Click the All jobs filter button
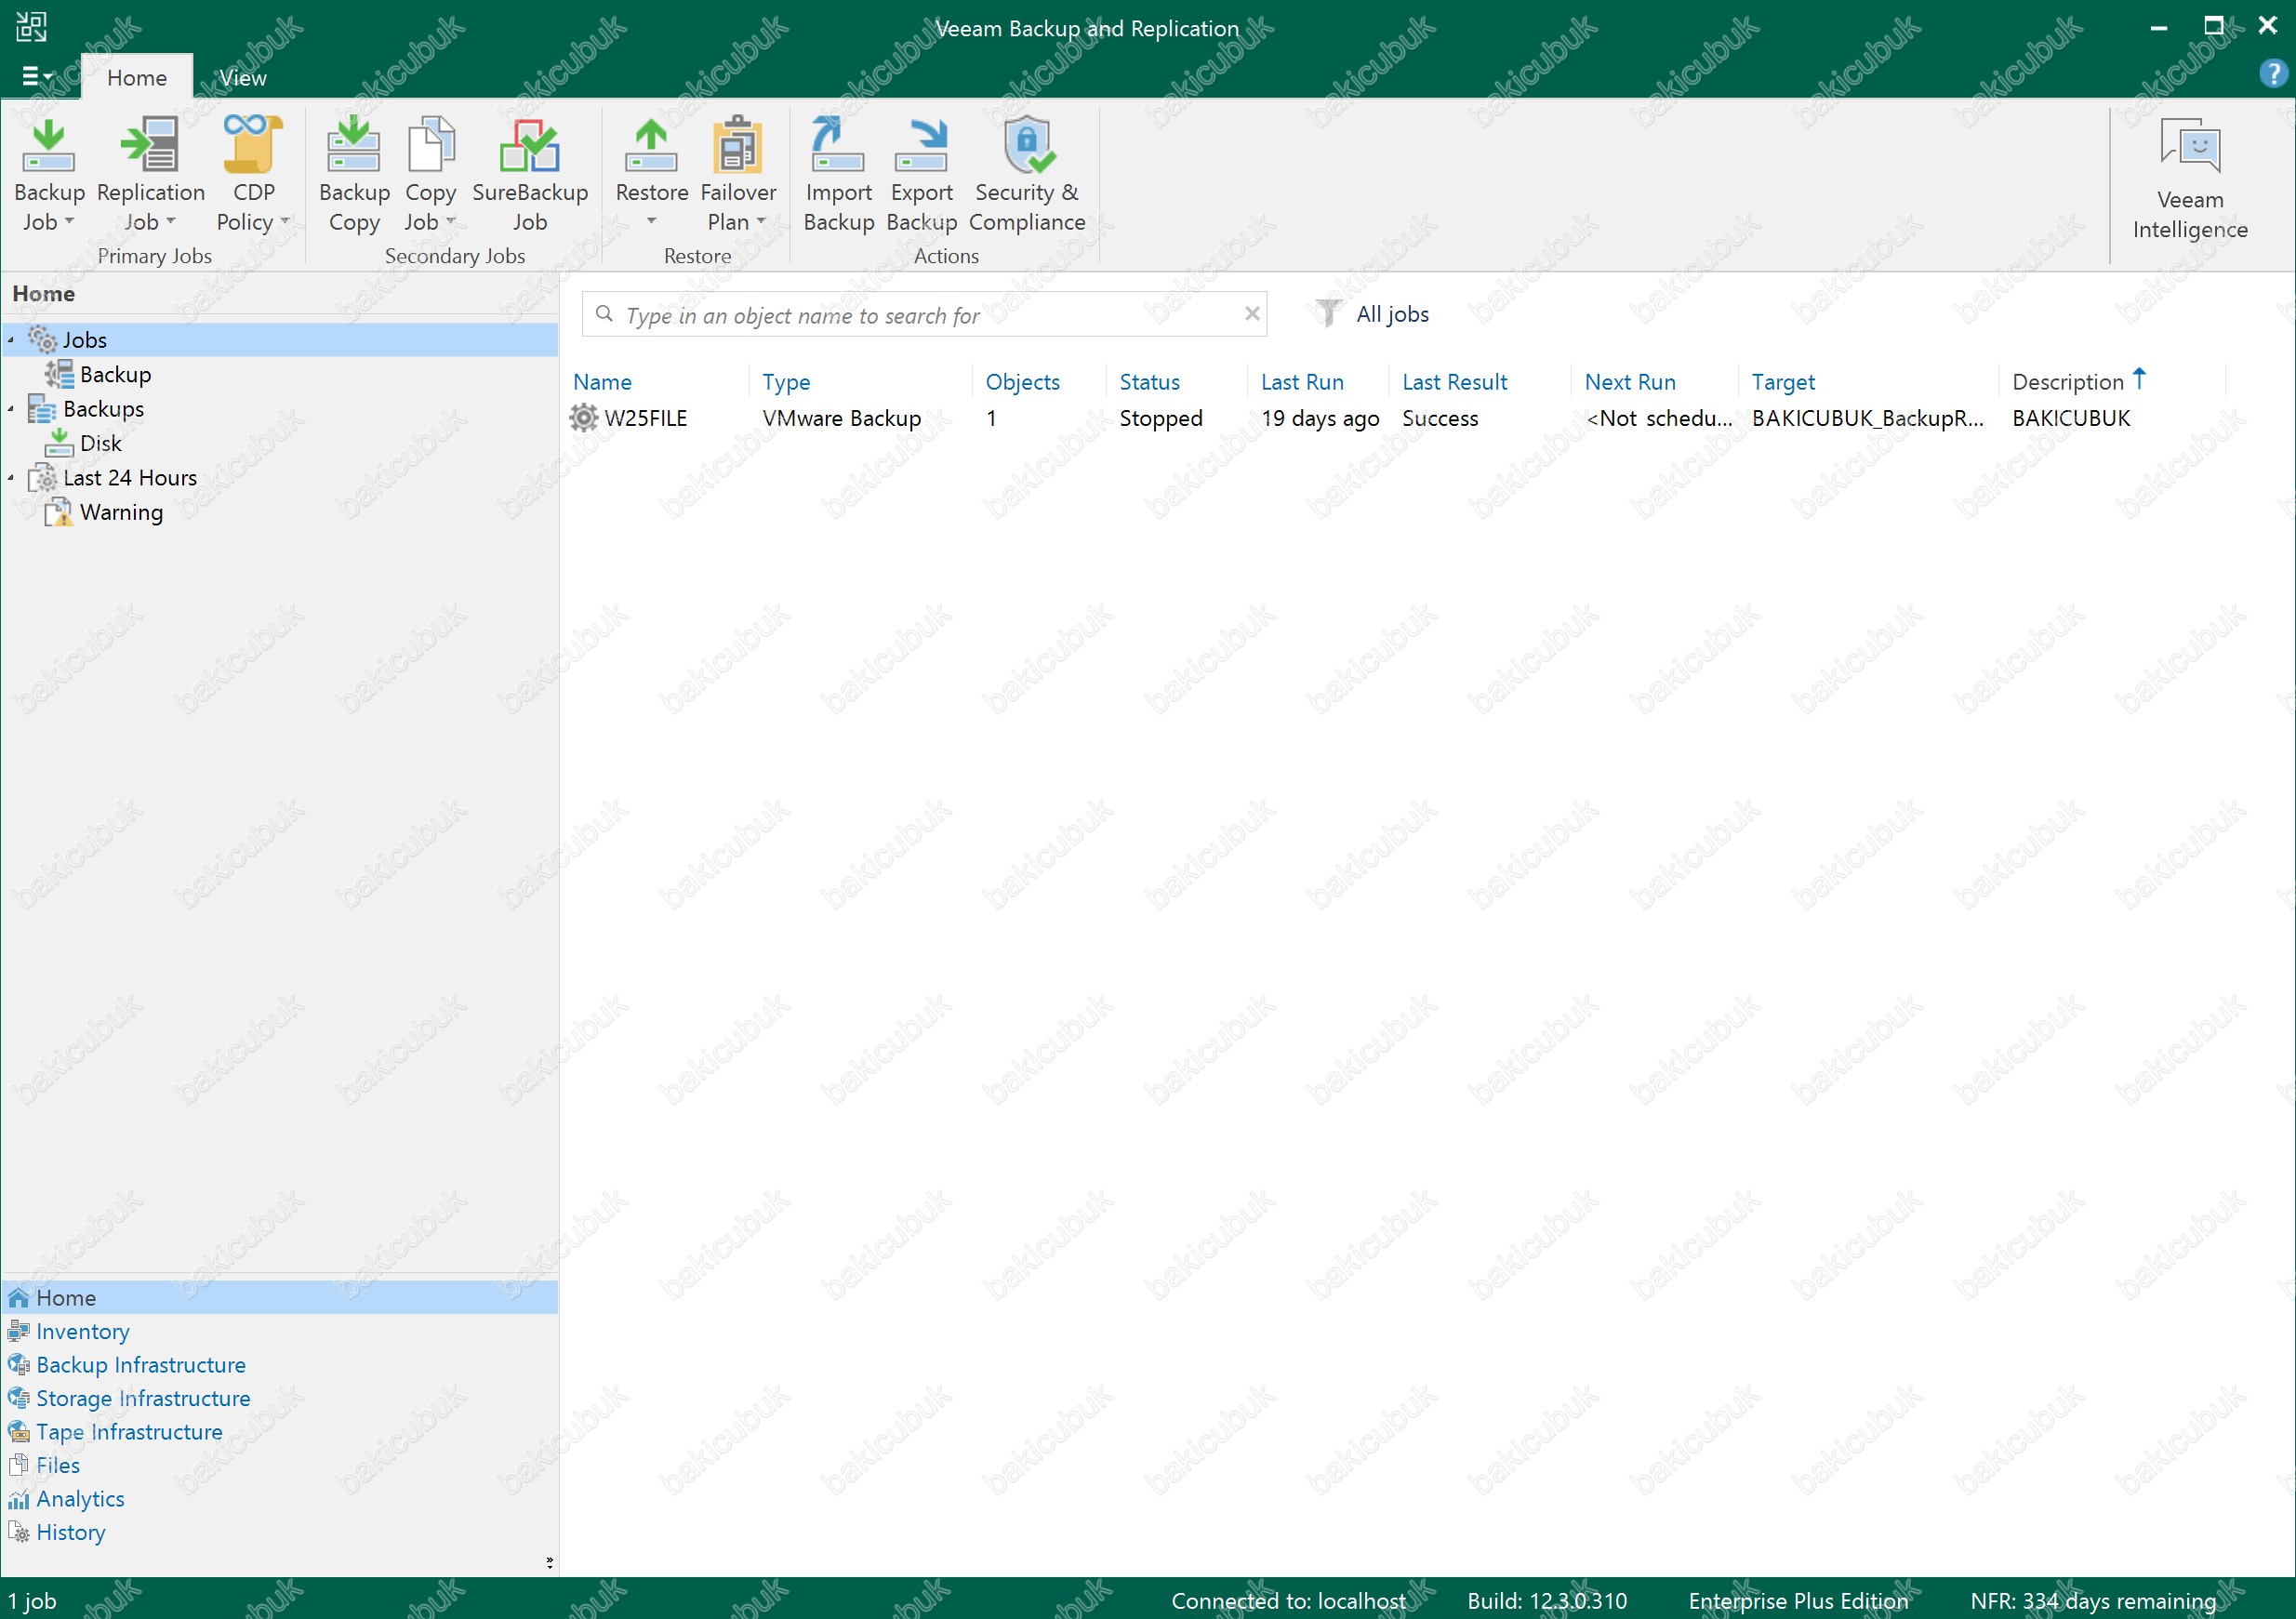Viewport: 2296px width, 1619px height. coord(1392,314)
